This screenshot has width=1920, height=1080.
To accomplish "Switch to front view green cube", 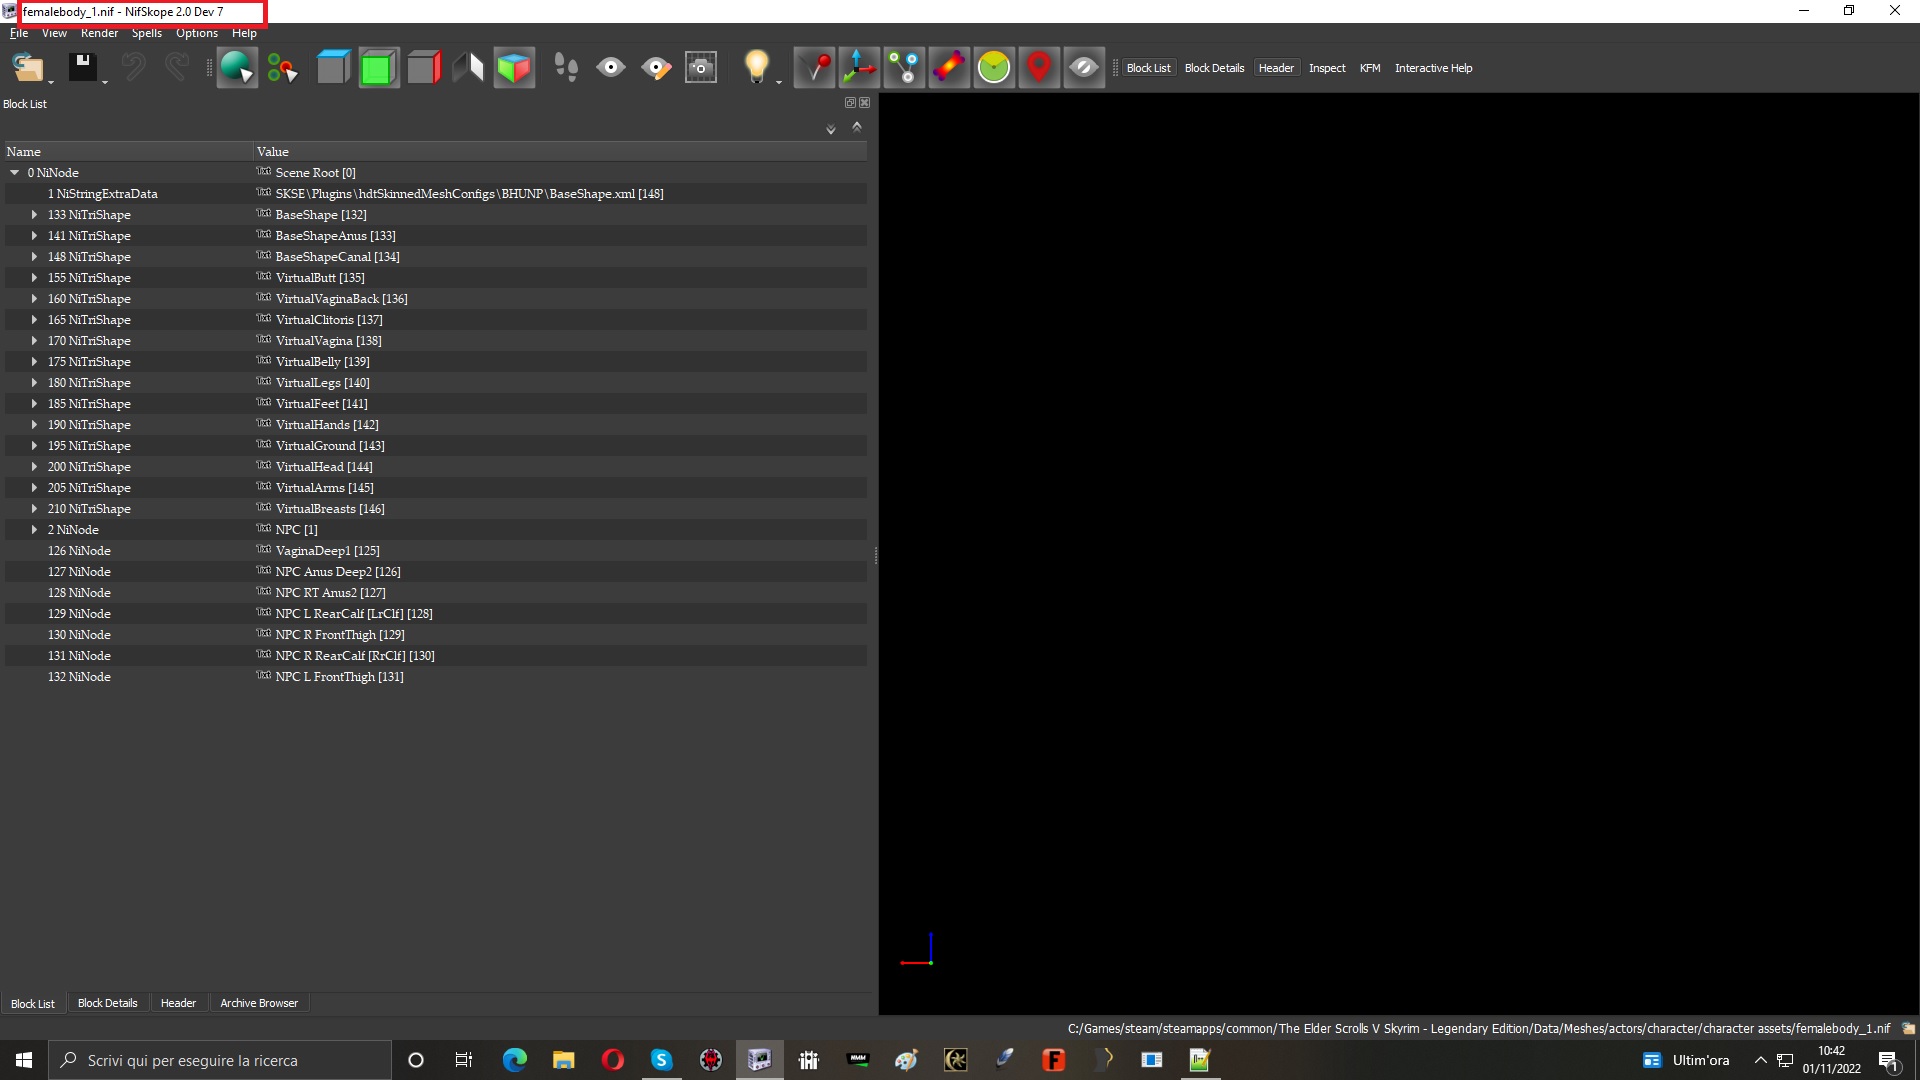I will (x=378, y=68).
